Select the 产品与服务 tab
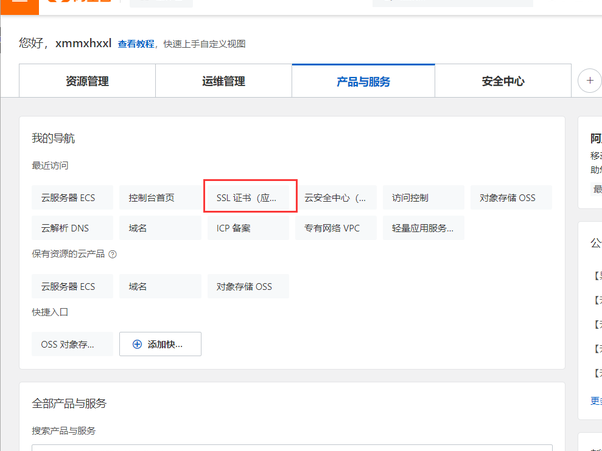 tap(363, 81)
